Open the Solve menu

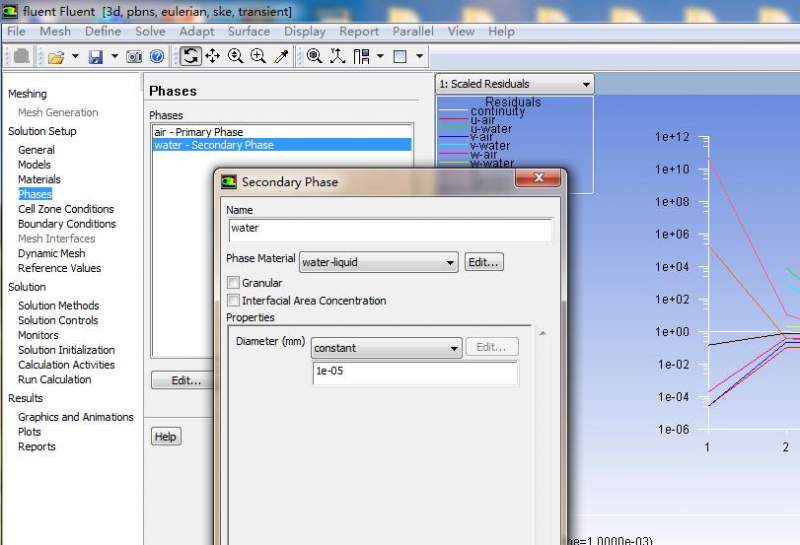(x=150, y=32)
